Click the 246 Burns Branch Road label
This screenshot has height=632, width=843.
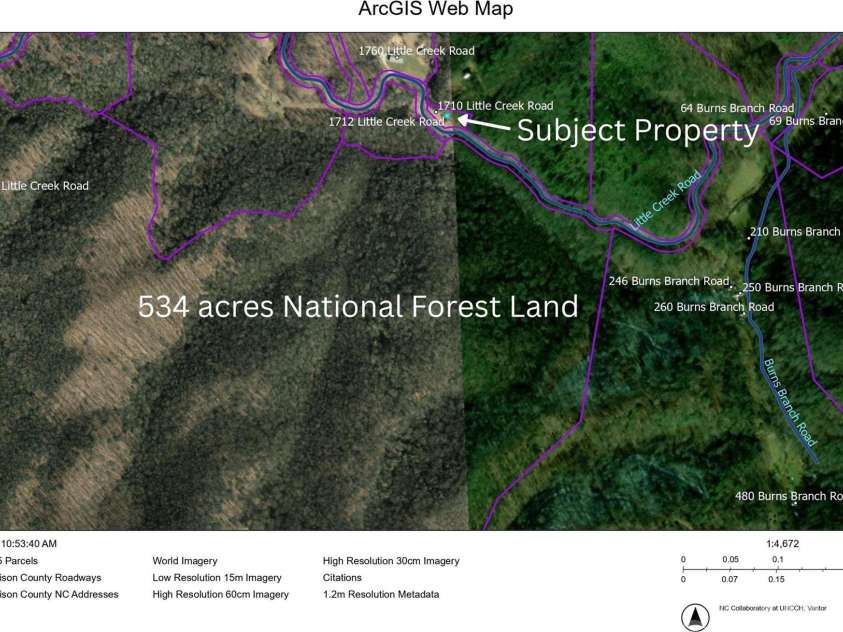click(669, 281)
